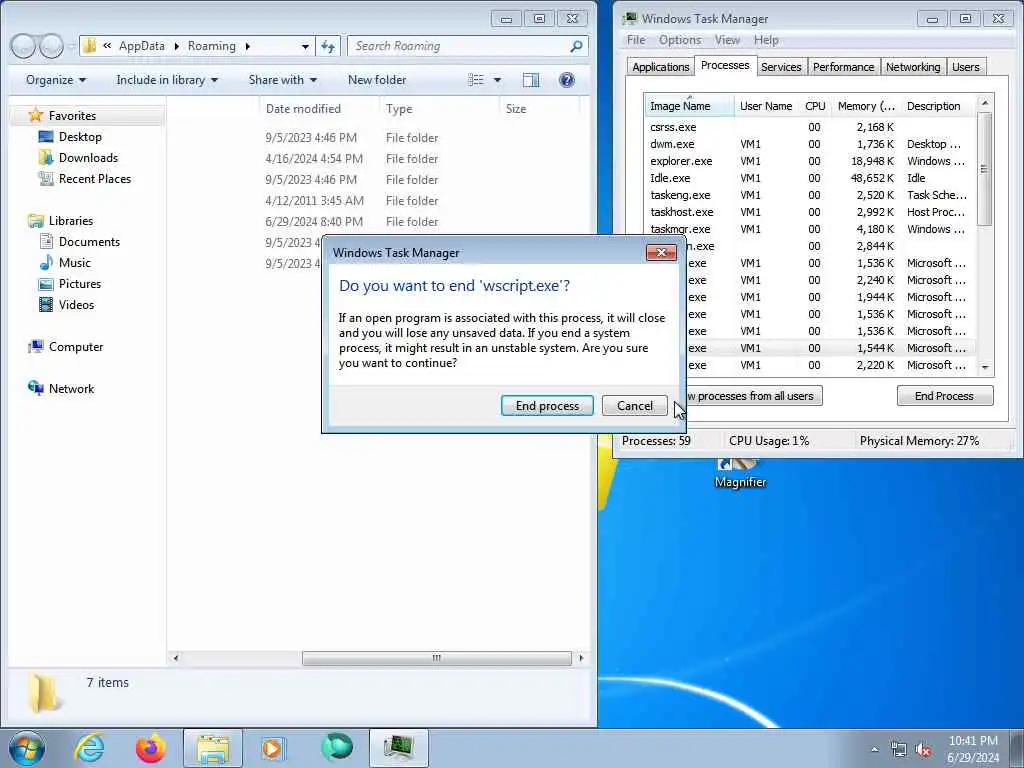Screen dimensions: 1024x768
Task: Close the end-process confirmation dialog
Action: click(x=661, y=252)
